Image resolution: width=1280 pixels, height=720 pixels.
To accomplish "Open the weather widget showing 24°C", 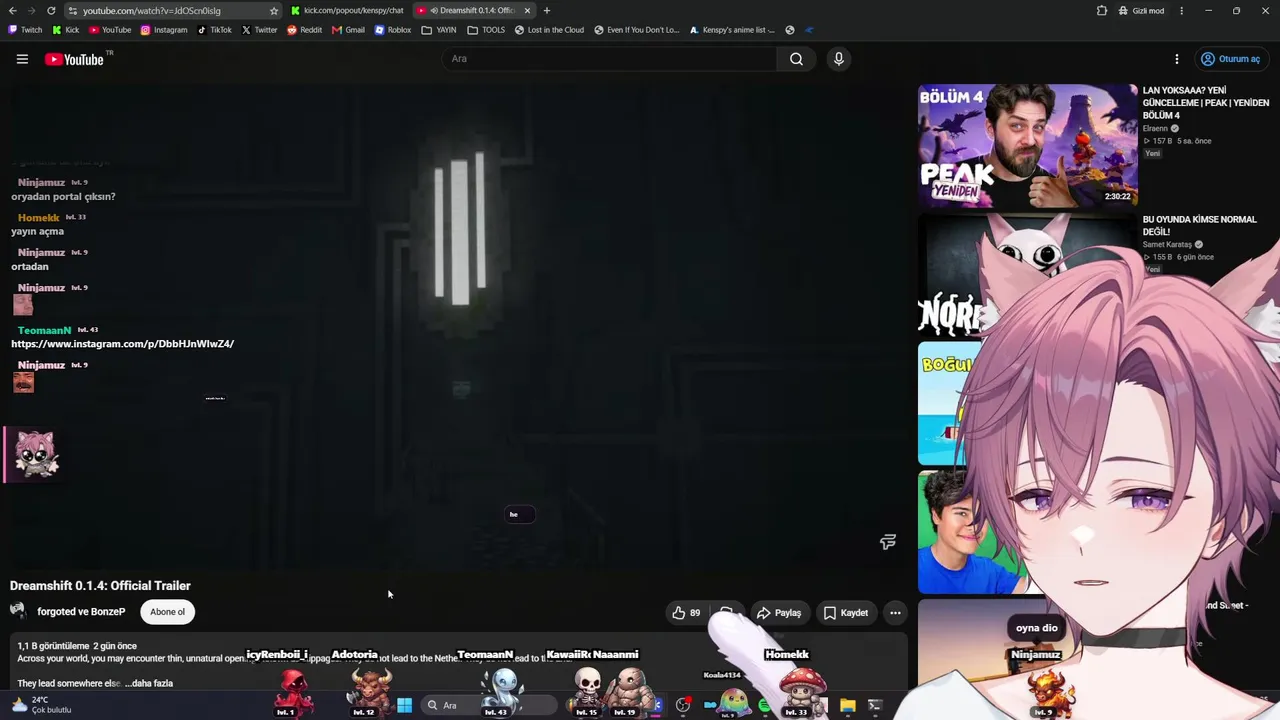I will pyautogui.click(x=40, y=705).
